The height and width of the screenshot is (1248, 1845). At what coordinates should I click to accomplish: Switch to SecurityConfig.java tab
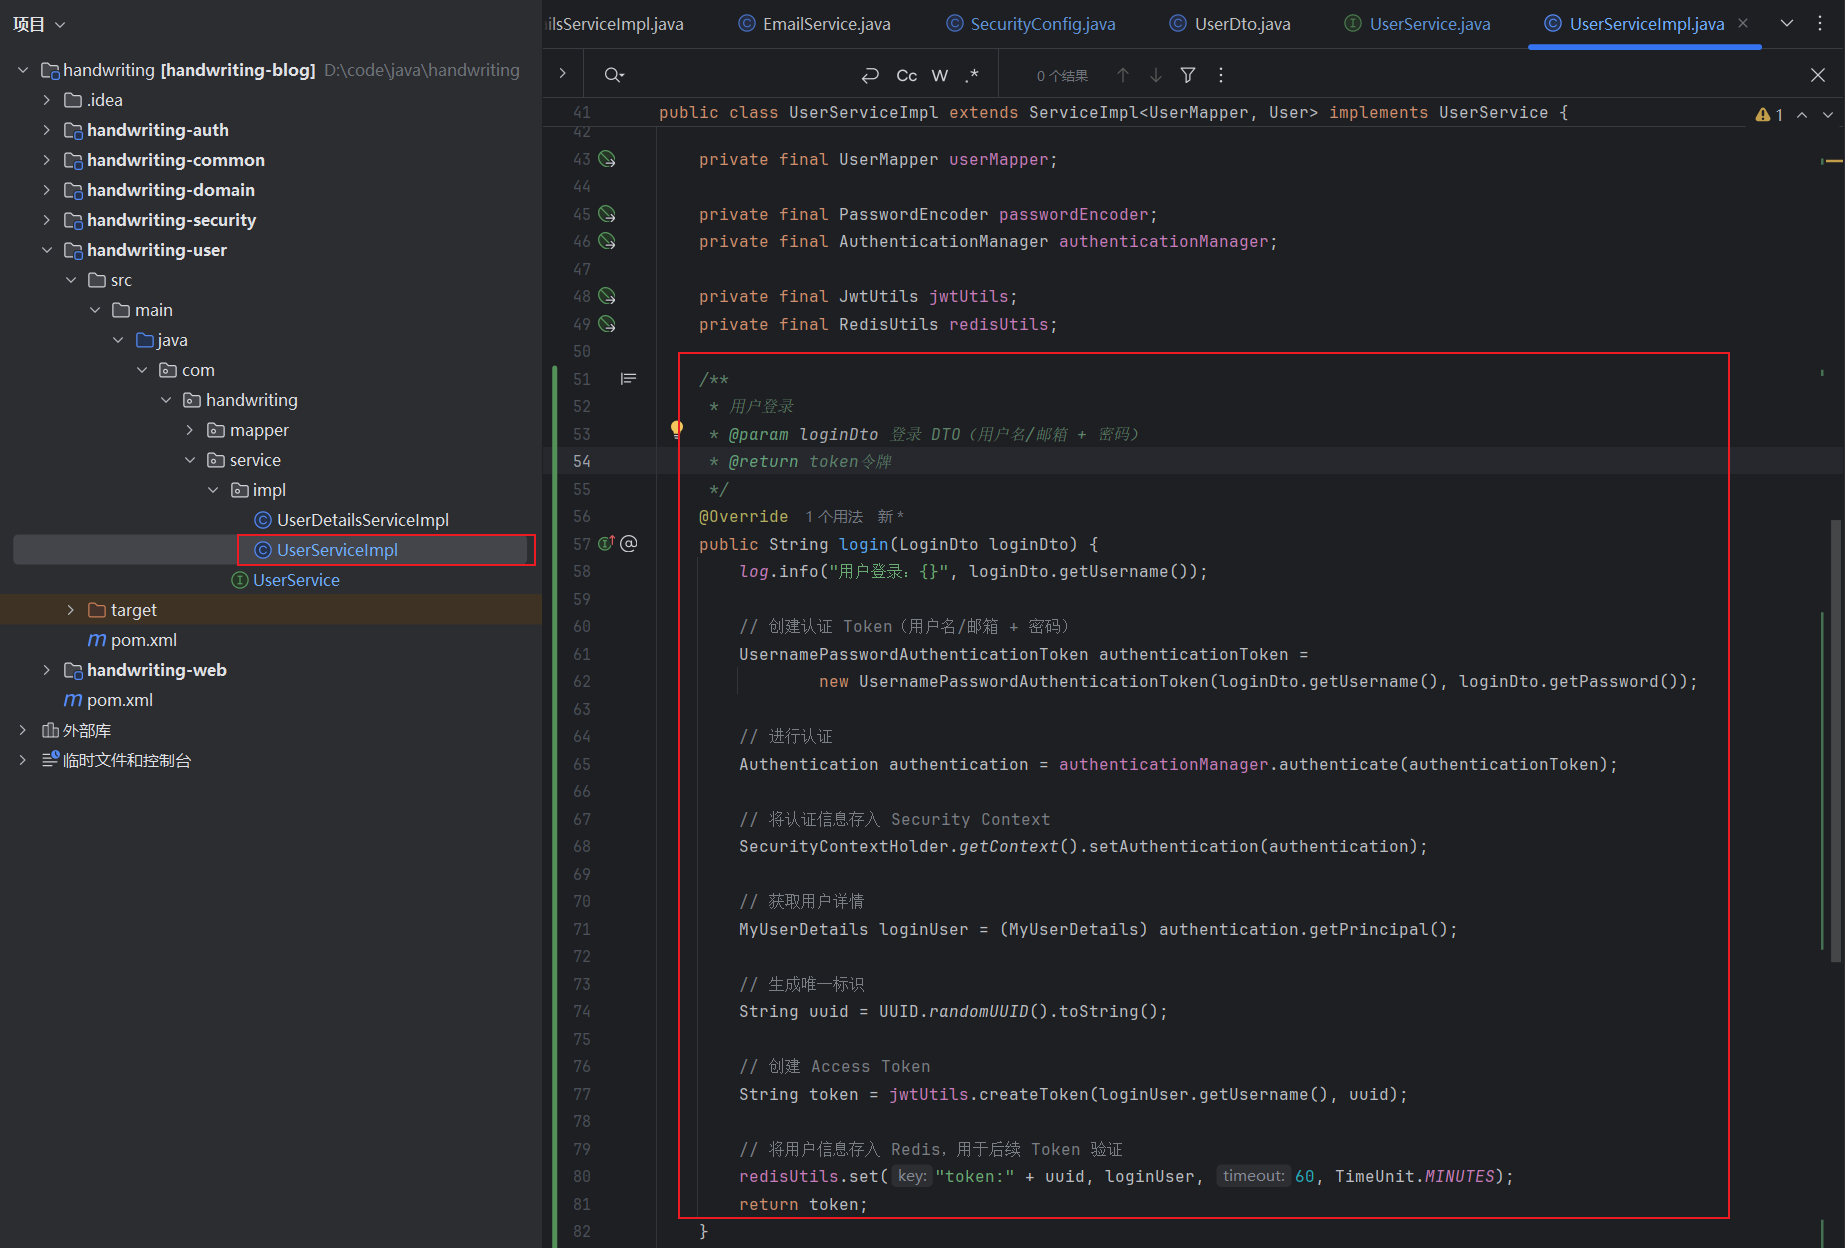[1031, 24]
